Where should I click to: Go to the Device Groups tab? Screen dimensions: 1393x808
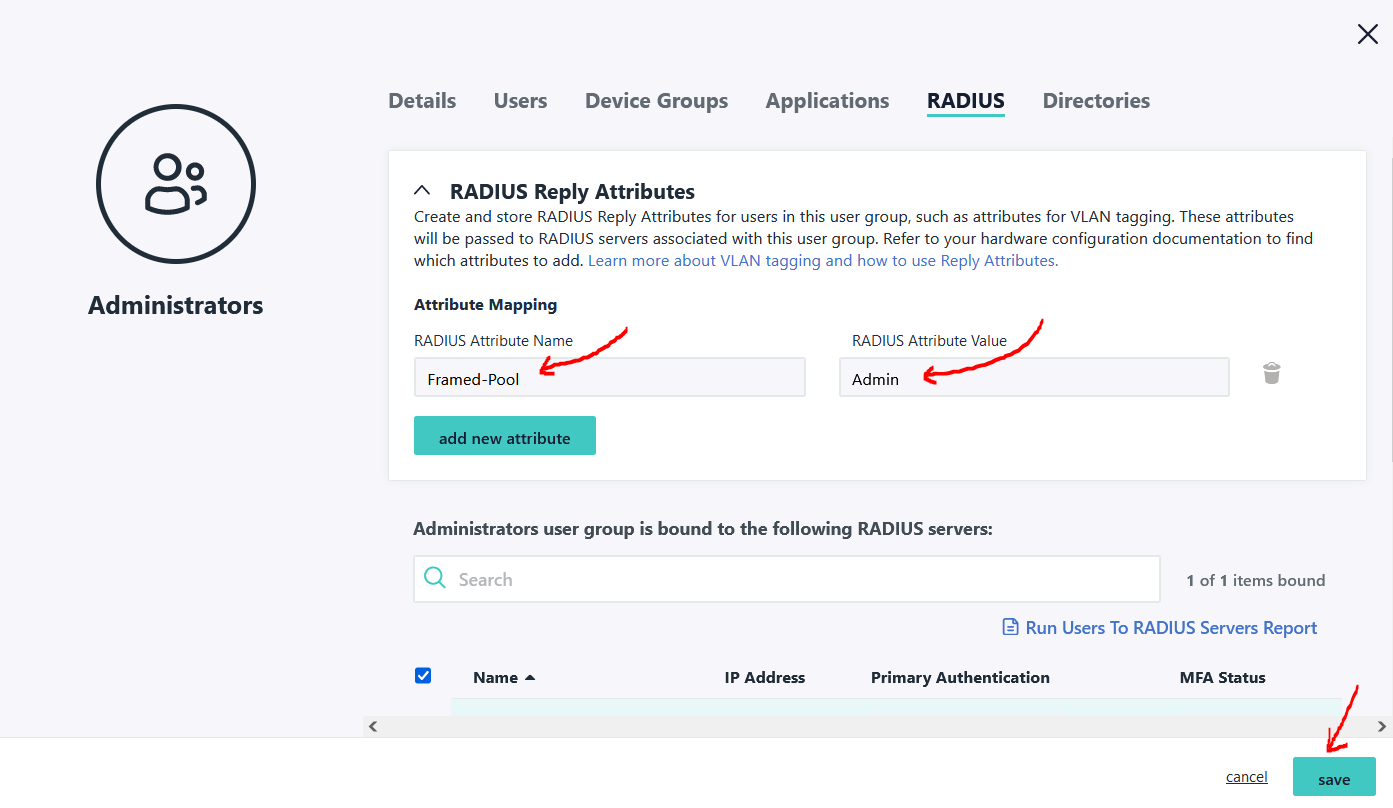pos(656,100)
